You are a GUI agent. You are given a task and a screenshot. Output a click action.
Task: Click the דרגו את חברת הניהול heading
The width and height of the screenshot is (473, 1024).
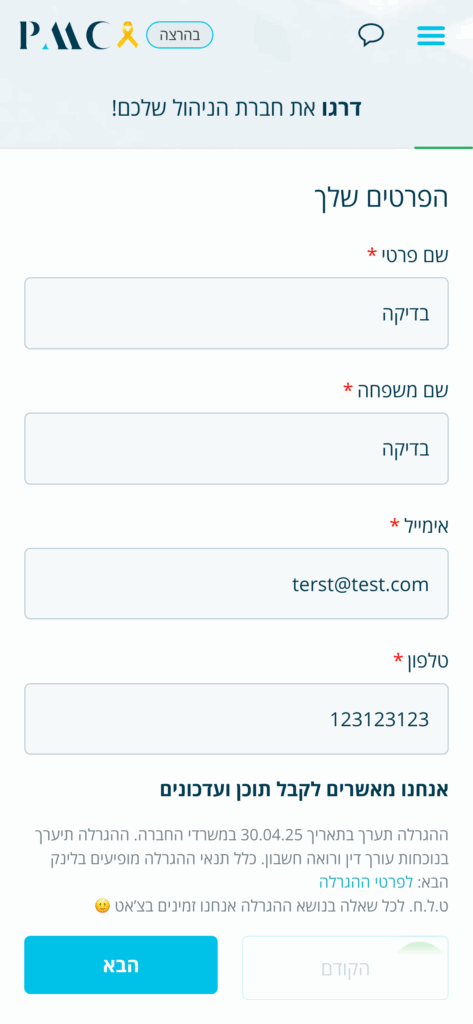236,108
